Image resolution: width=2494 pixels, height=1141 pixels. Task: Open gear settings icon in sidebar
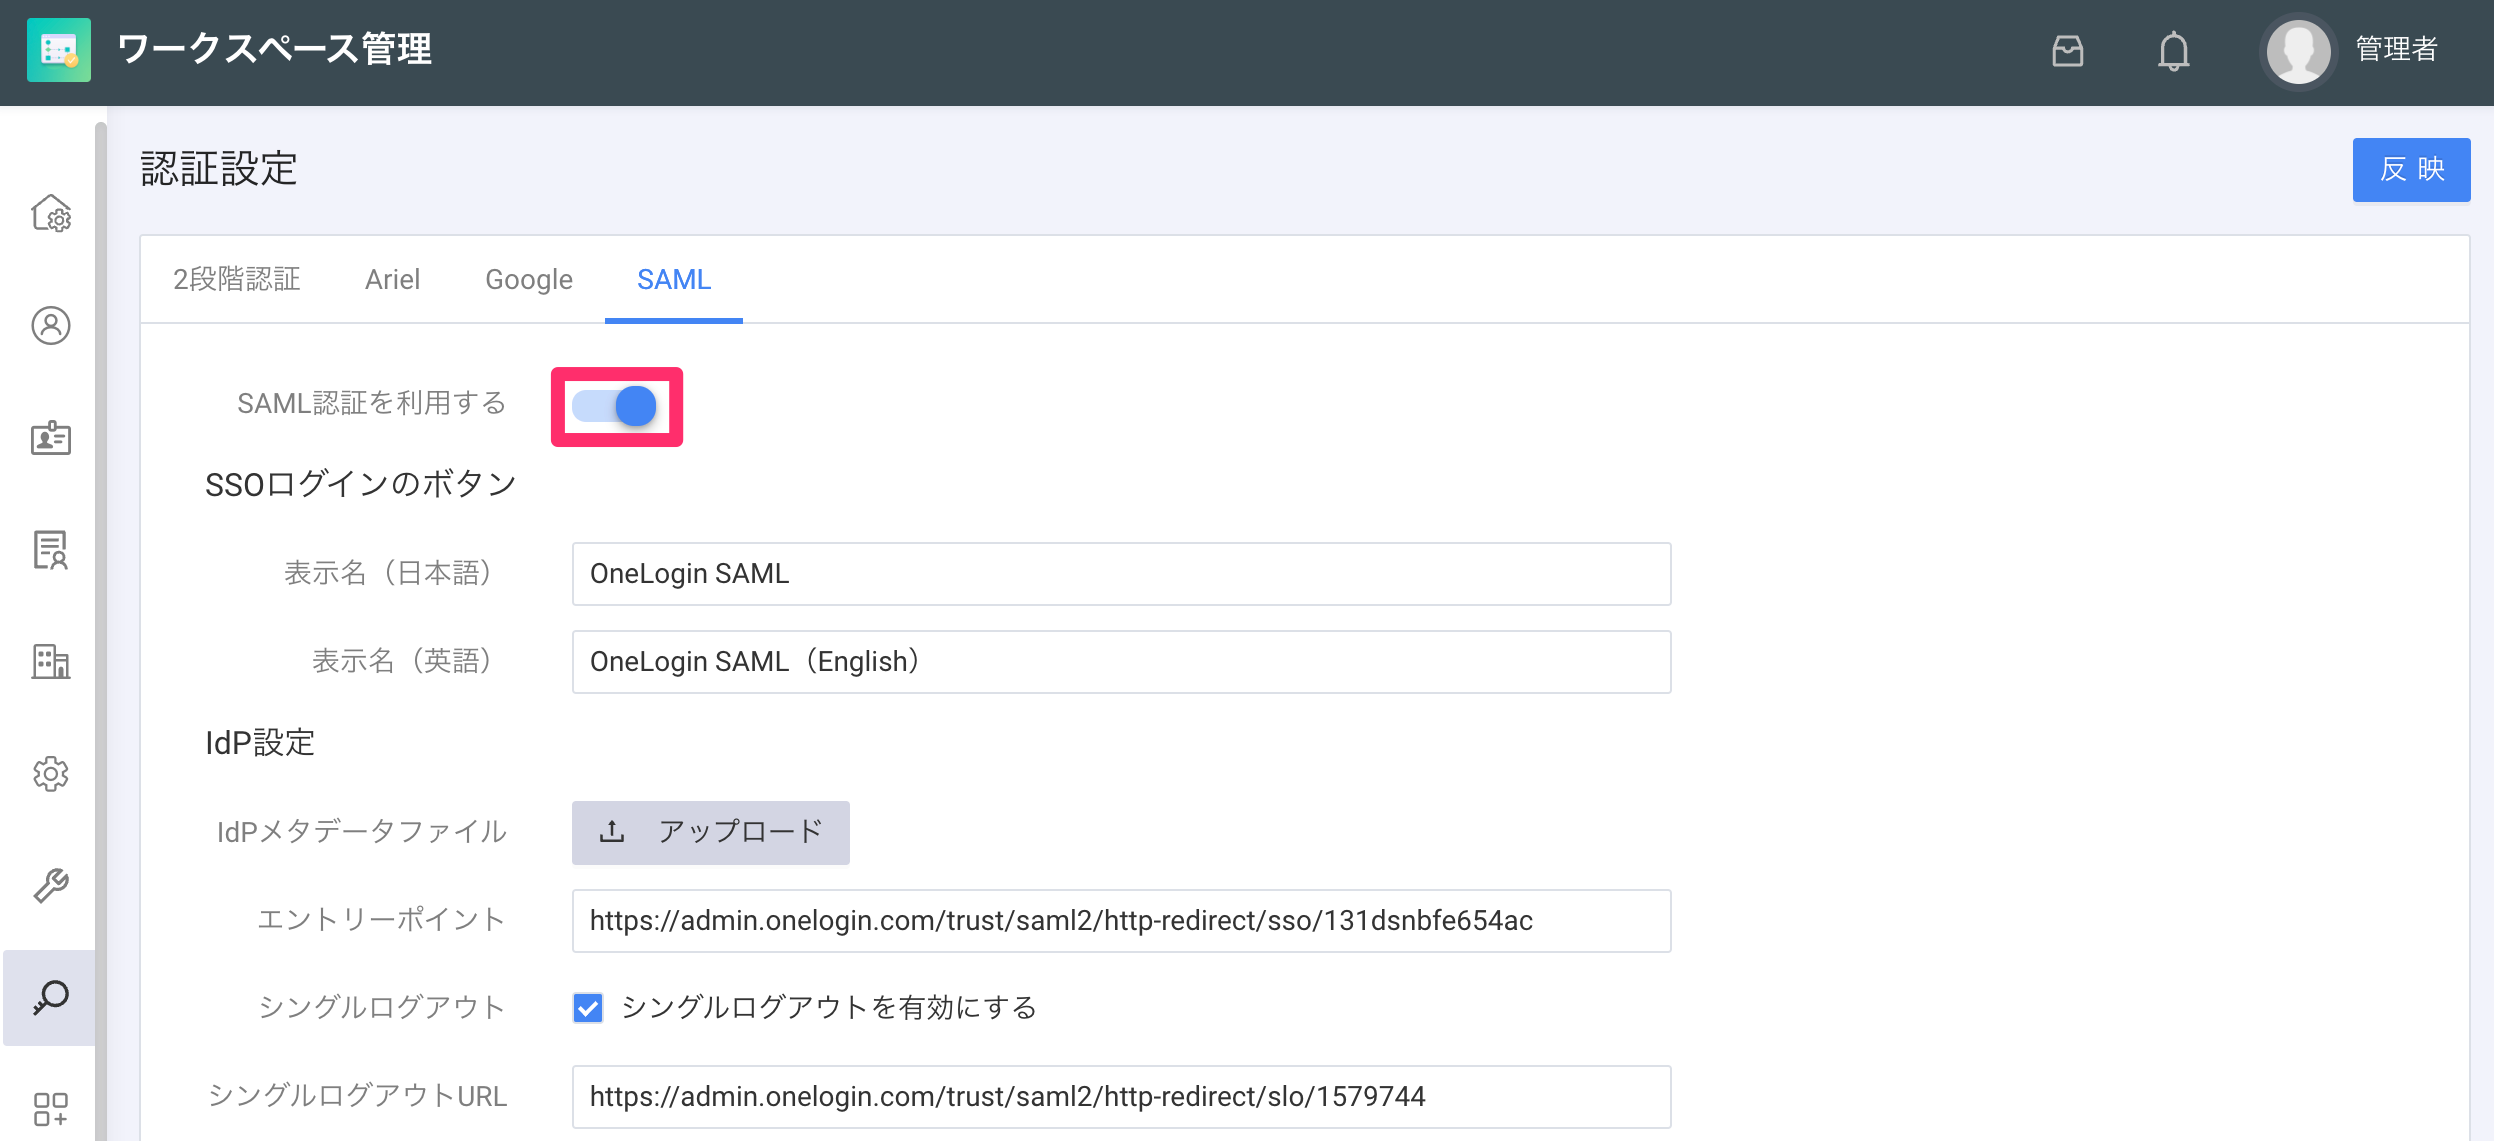(51, 773)
